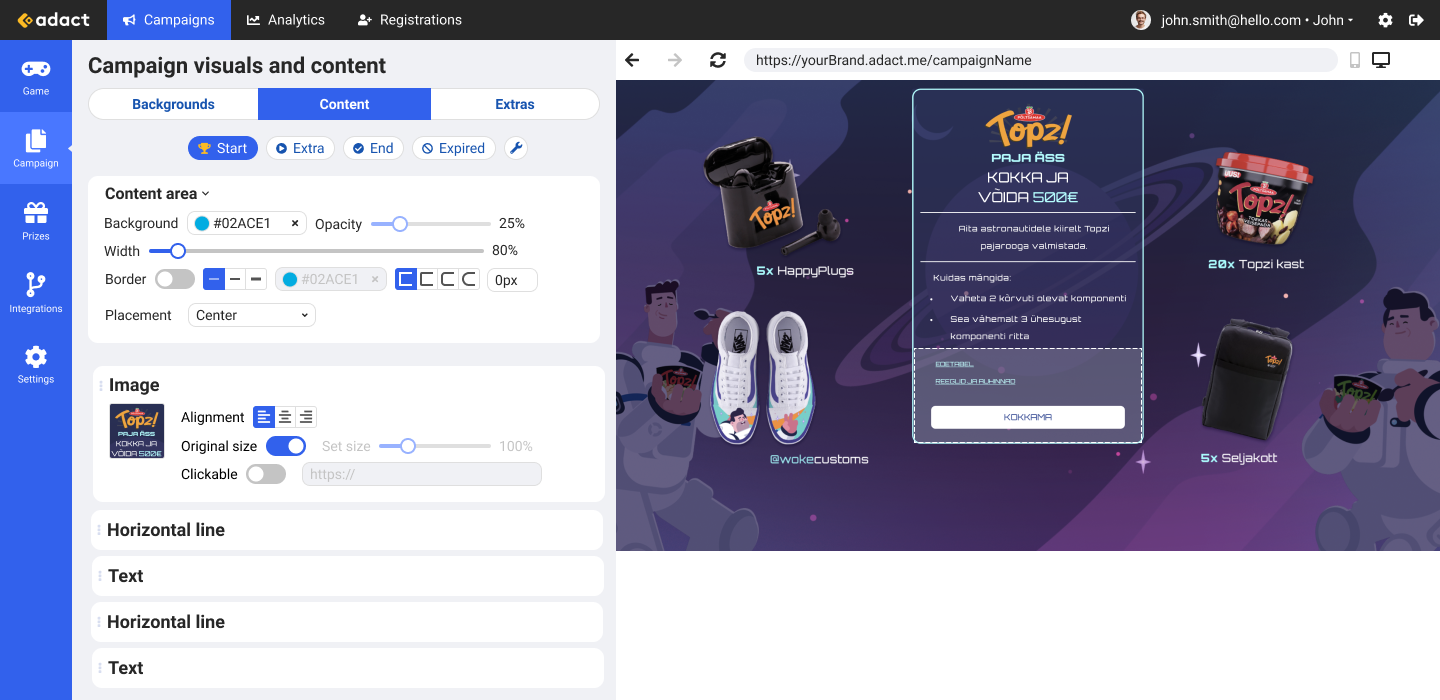Choose the square corner border shape
This screenshot has width=1440, height=700.
[406, 279]
